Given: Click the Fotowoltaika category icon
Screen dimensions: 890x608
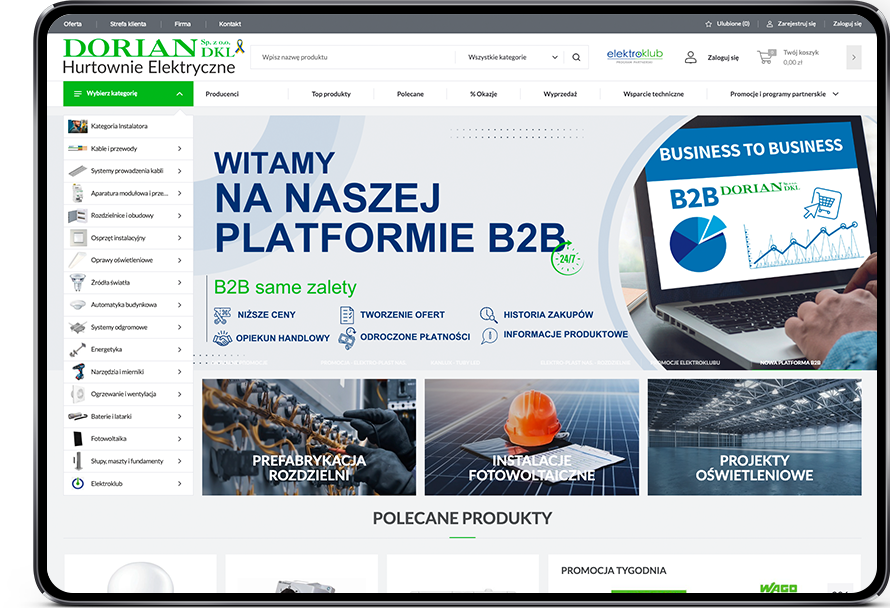Looking at the screenshot, I should 77,439.
